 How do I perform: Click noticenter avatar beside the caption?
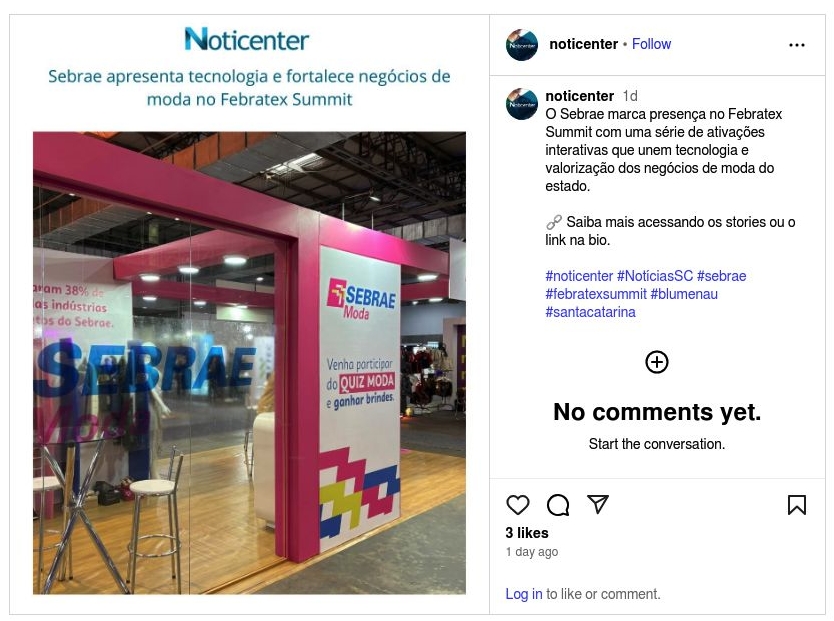tap(522, 104)
